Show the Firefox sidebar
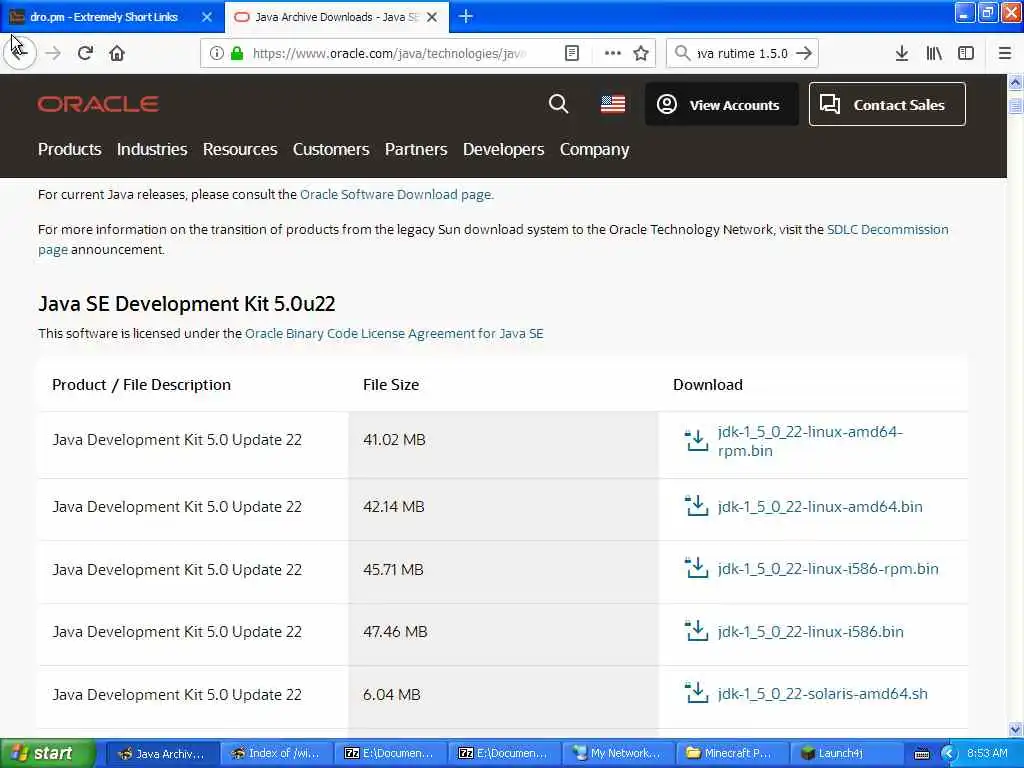This screenshot has width=1024, height=768. 966,53
